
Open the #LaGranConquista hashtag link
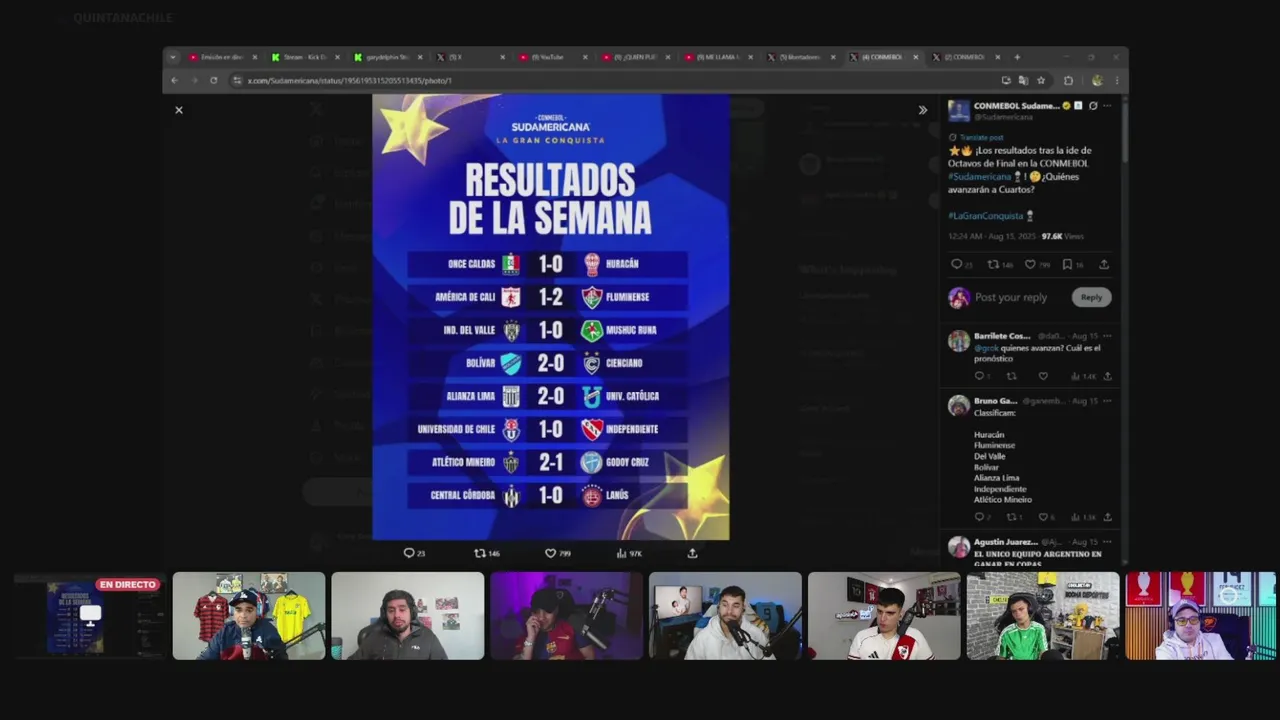pyautogui.click(x=985, y=215)
